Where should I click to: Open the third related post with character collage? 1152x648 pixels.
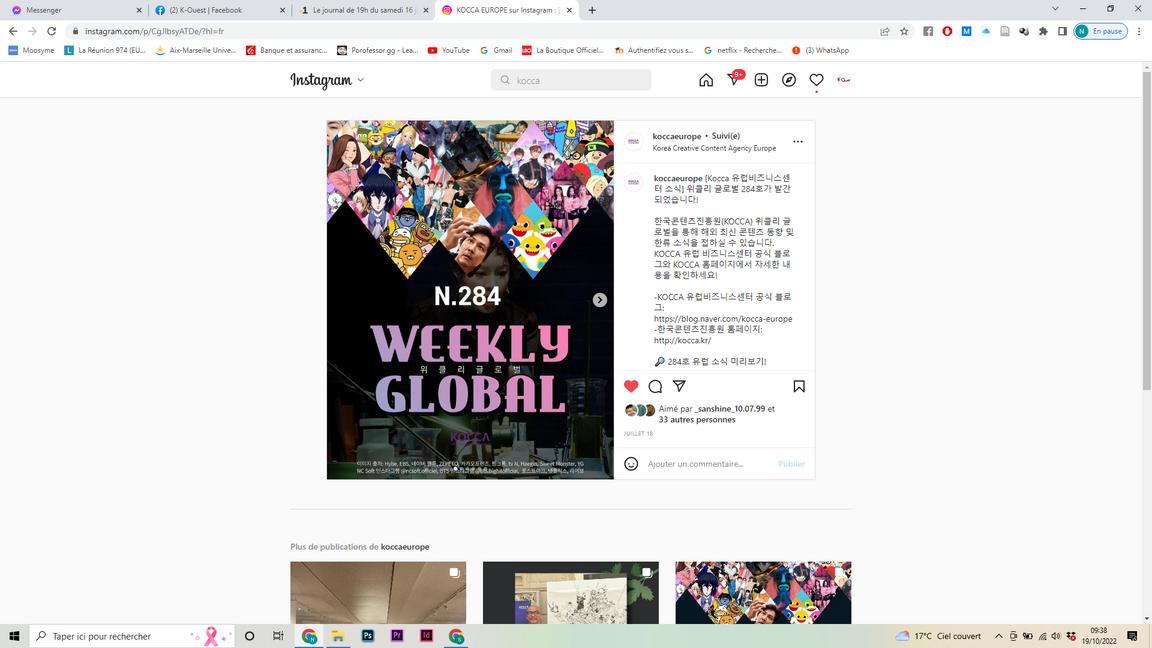pos(763,593)
